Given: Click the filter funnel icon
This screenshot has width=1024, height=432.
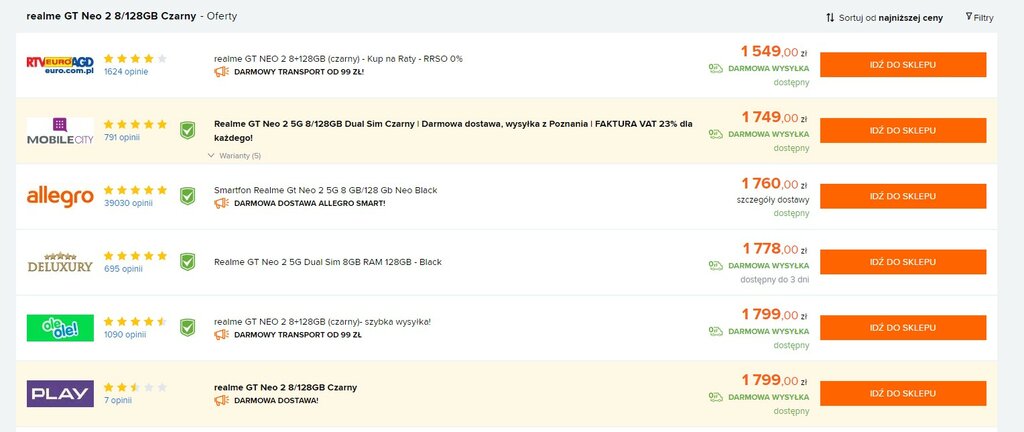Looking at the screenshot, I should 969,17.
